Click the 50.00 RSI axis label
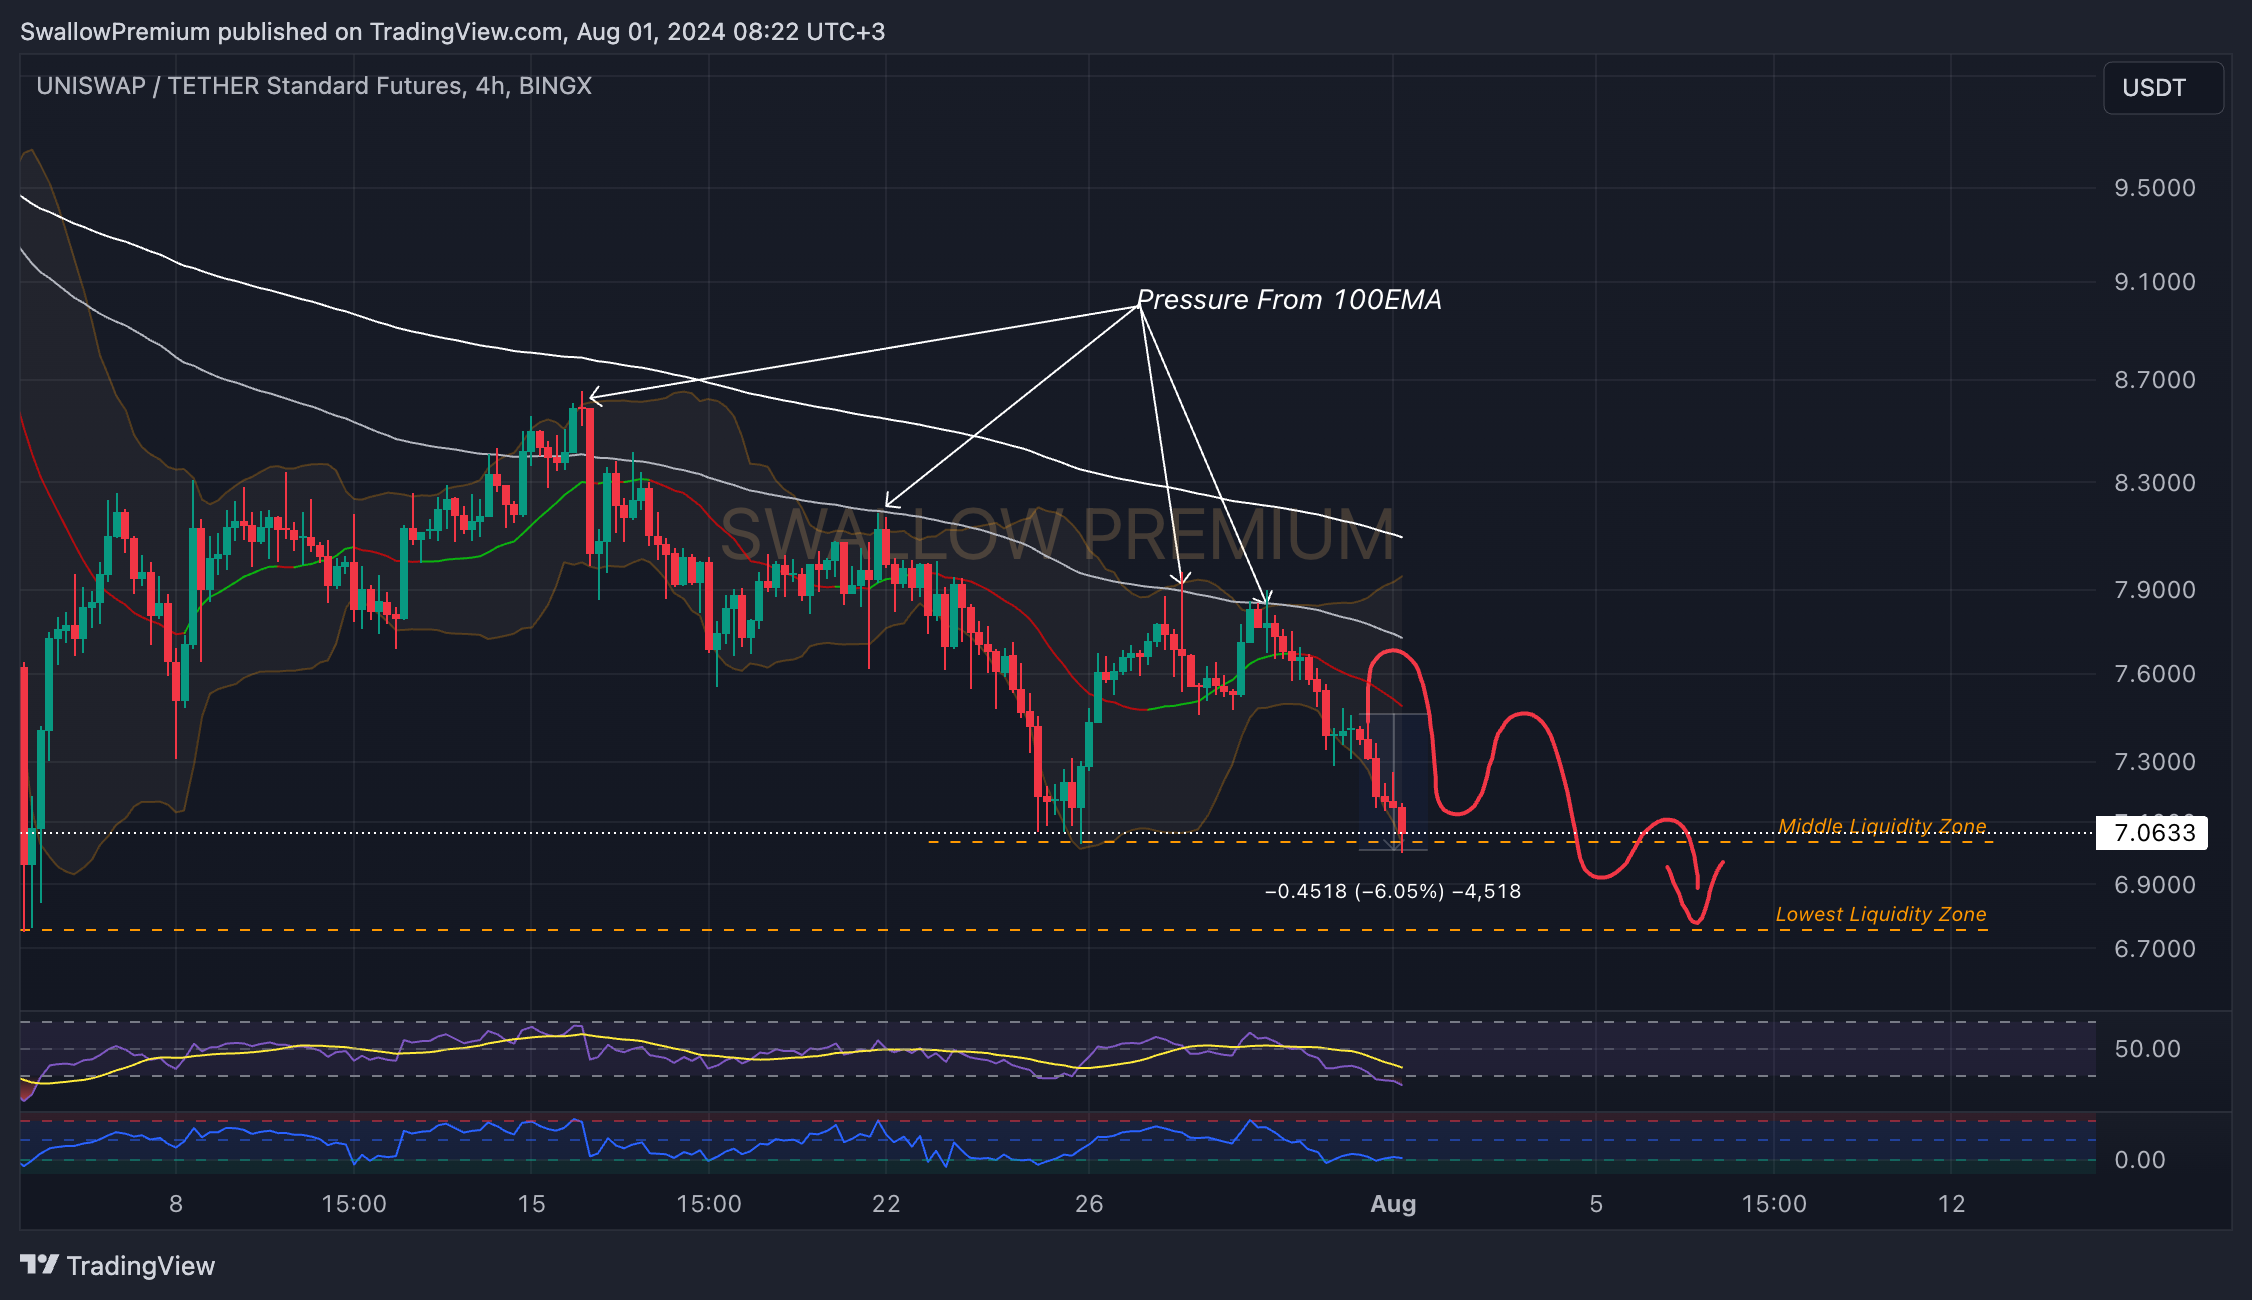This screenshot has height=1300, width=2252. [x=2147, y=1049]
